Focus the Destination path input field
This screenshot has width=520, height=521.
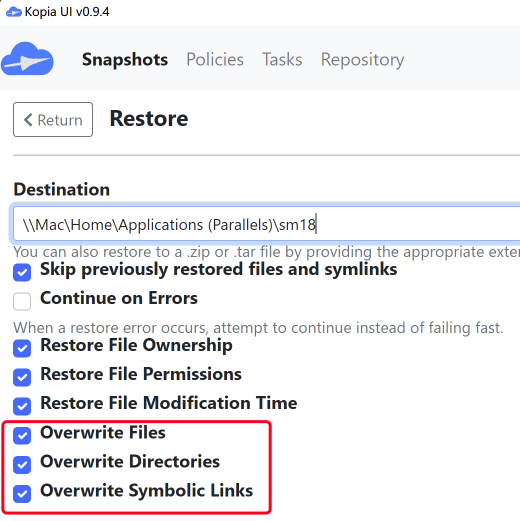pyautogui.click(x=267, y=224)
